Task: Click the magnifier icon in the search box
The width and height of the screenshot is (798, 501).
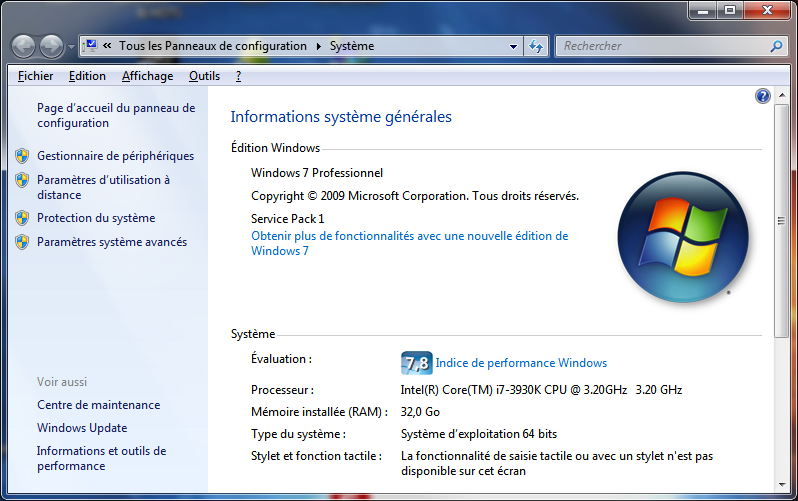Action: (x=776, y=46)
